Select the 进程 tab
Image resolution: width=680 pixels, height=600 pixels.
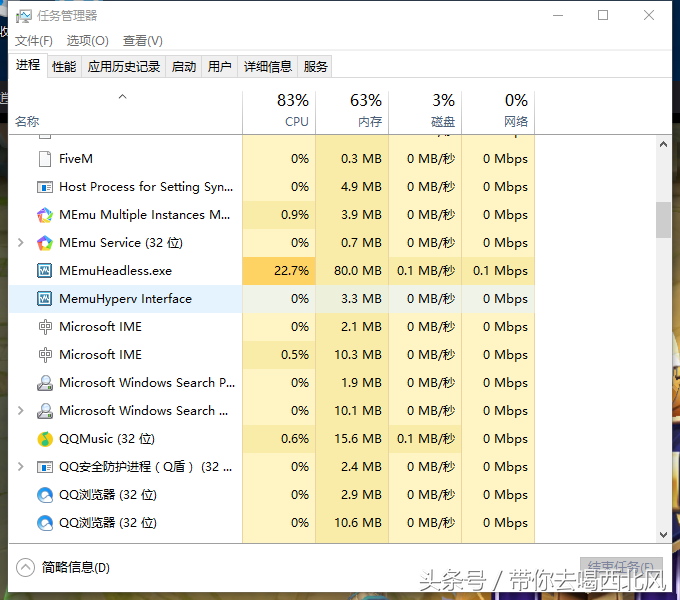(x=28, y=65)
